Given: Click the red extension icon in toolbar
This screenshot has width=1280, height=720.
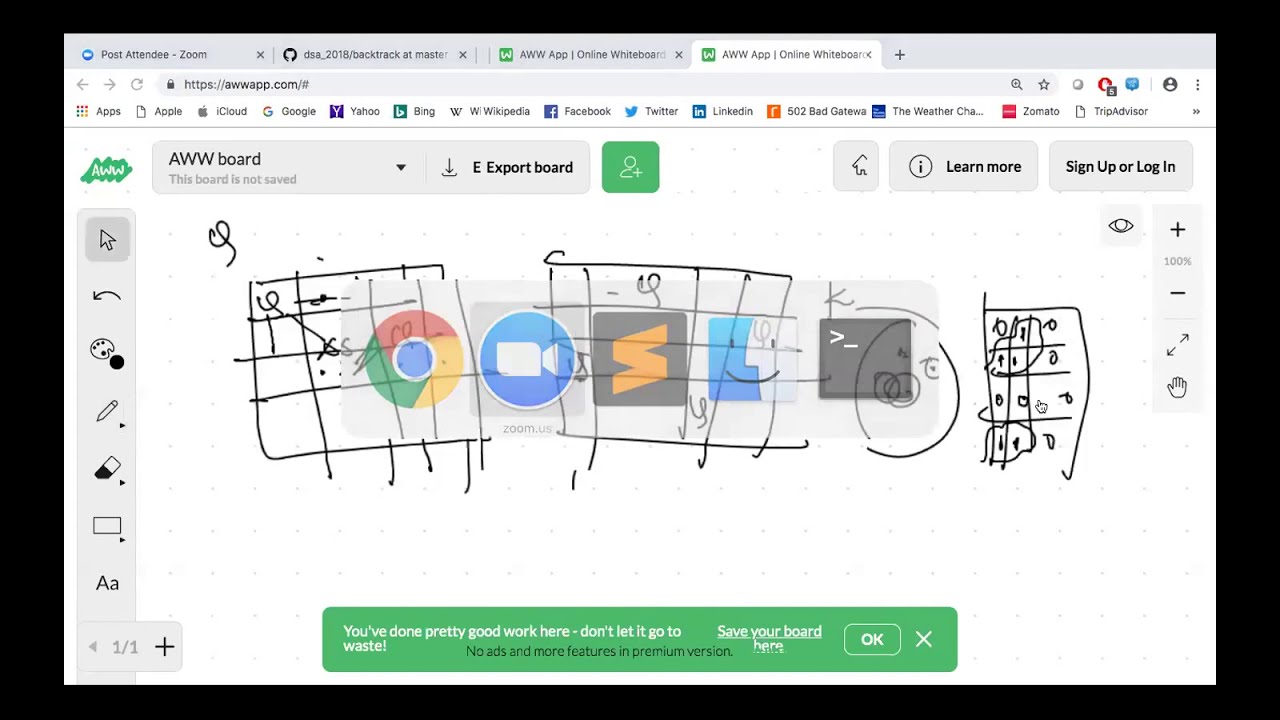Looking at the screenshot, I should coord(1105,86).
